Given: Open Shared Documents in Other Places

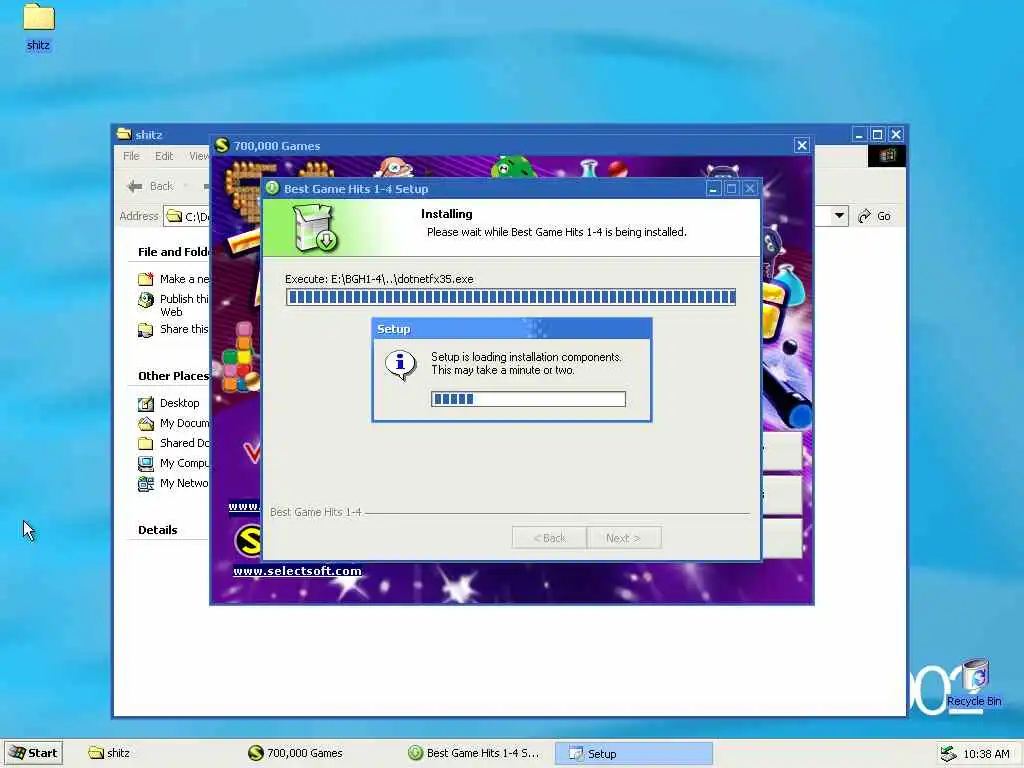Looking at the screenshot, I should (184, 443).
